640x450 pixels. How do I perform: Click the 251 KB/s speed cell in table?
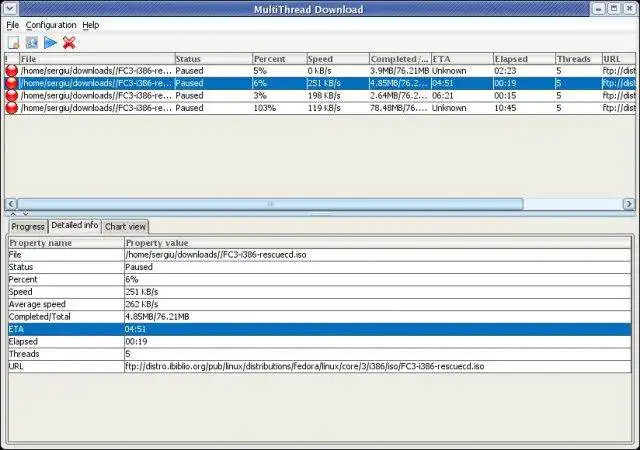(x=338, y=83)
